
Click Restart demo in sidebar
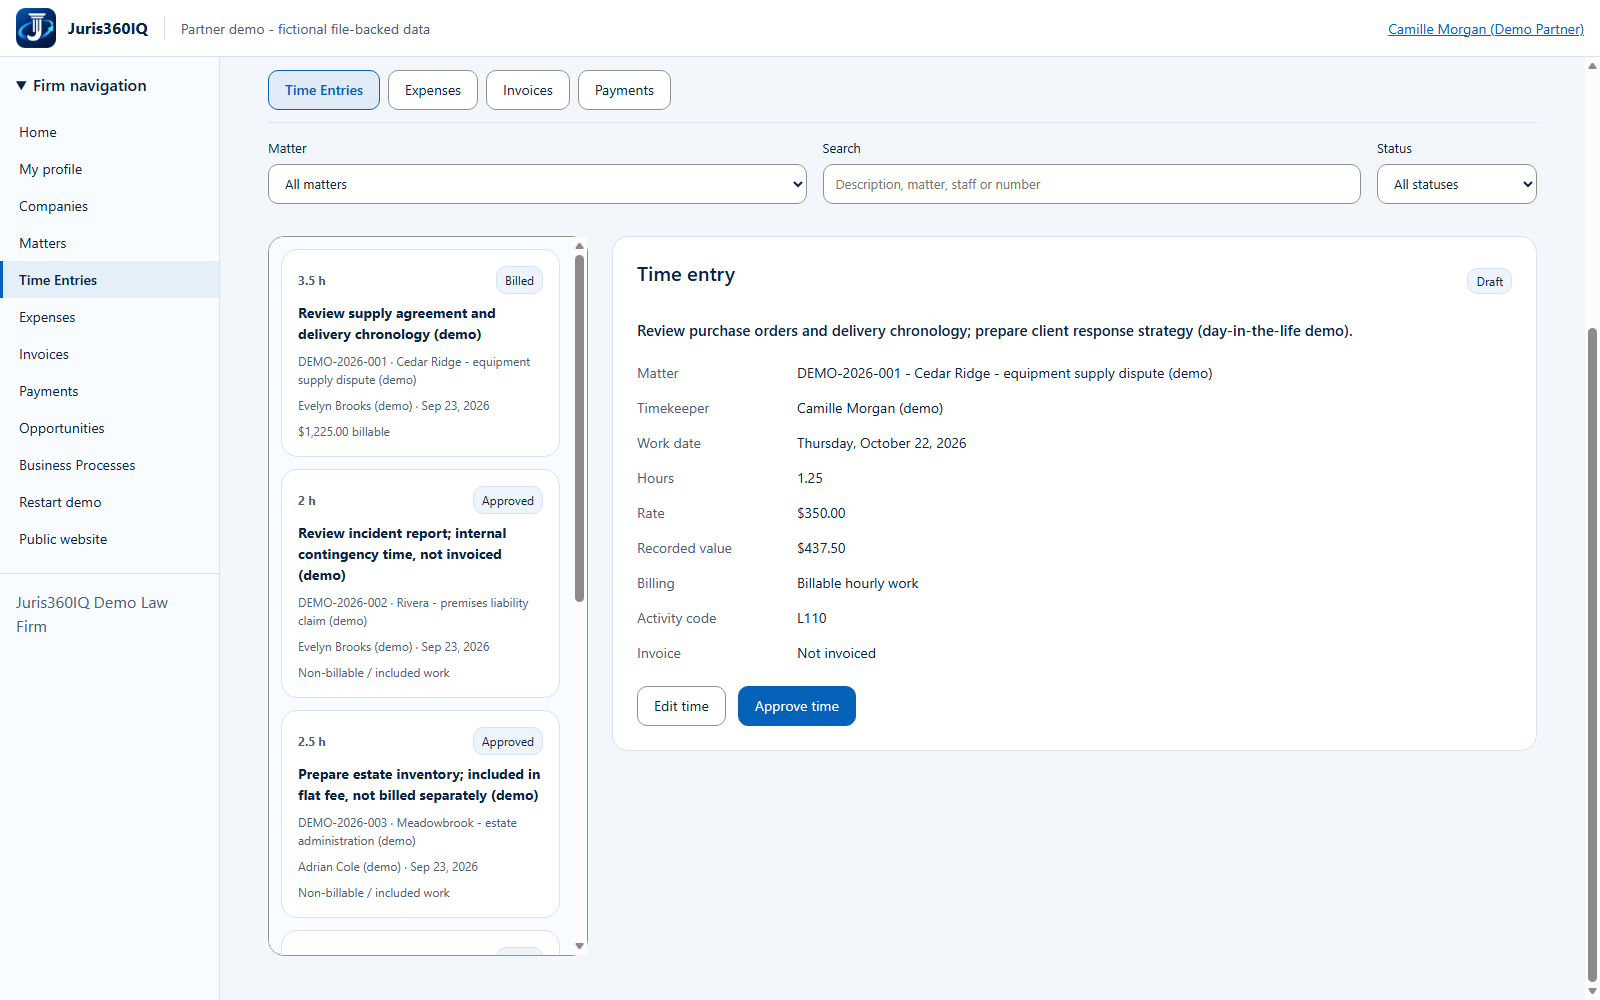(x=110, y=502)
